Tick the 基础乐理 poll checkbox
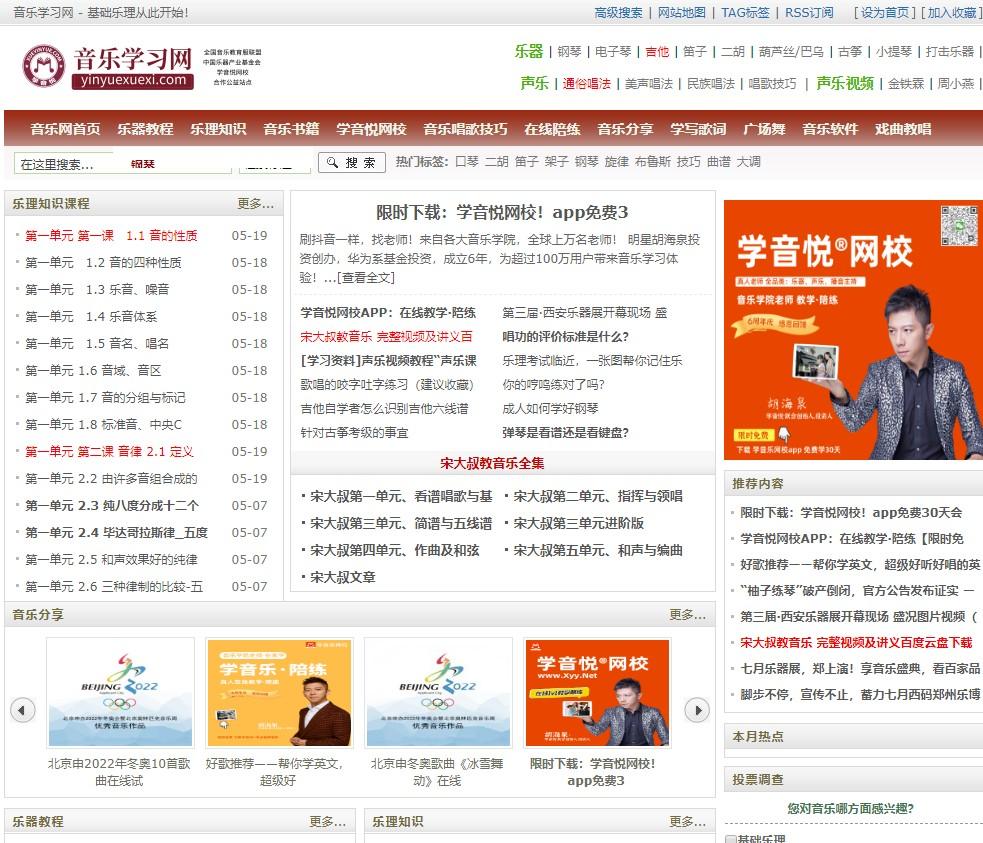 (731, 839)
